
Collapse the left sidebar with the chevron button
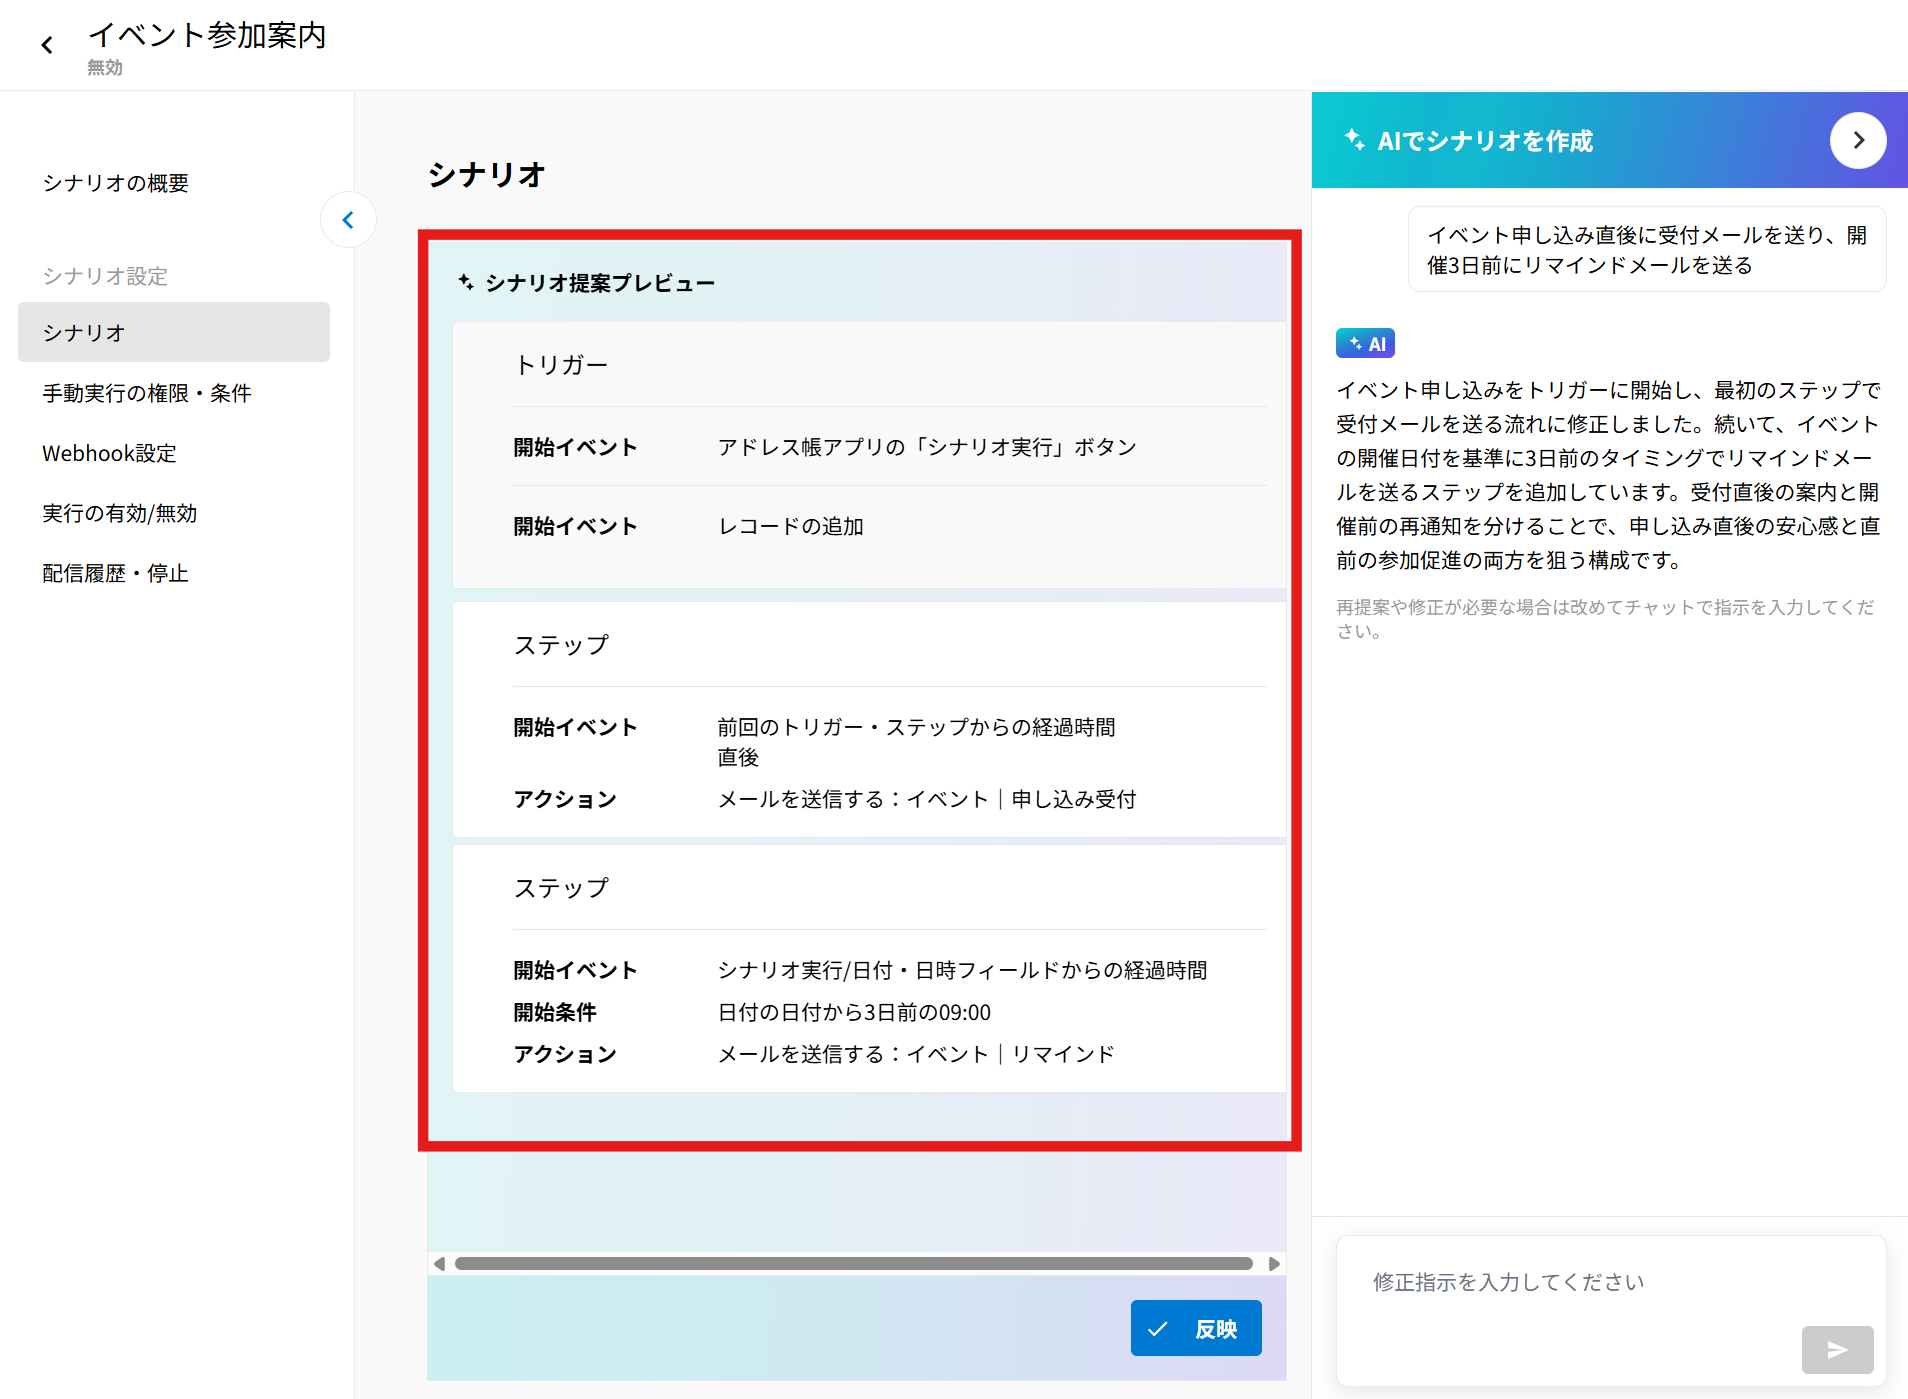coord(348,220)
